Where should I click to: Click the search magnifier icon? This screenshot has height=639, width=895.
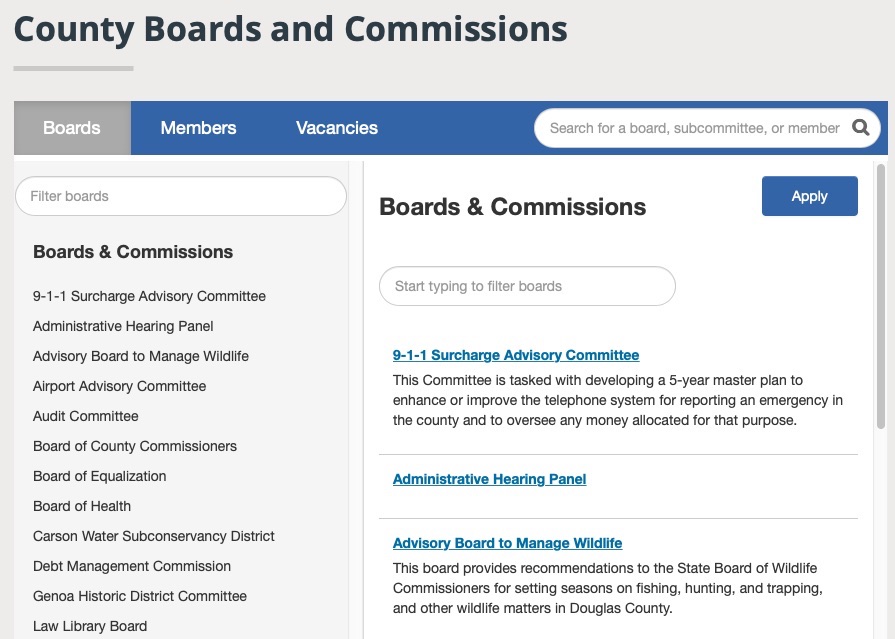coord(860,128)
